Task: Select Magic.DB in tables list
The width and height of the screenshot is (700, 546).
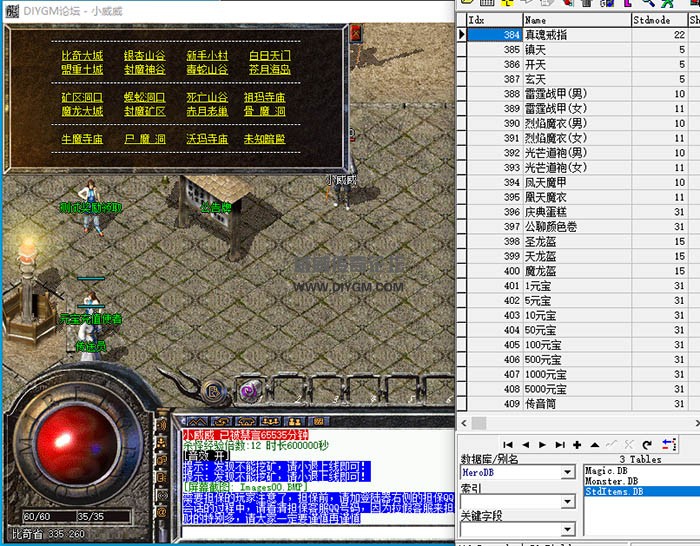Action: pyautogui.click(x=606, y=471)
